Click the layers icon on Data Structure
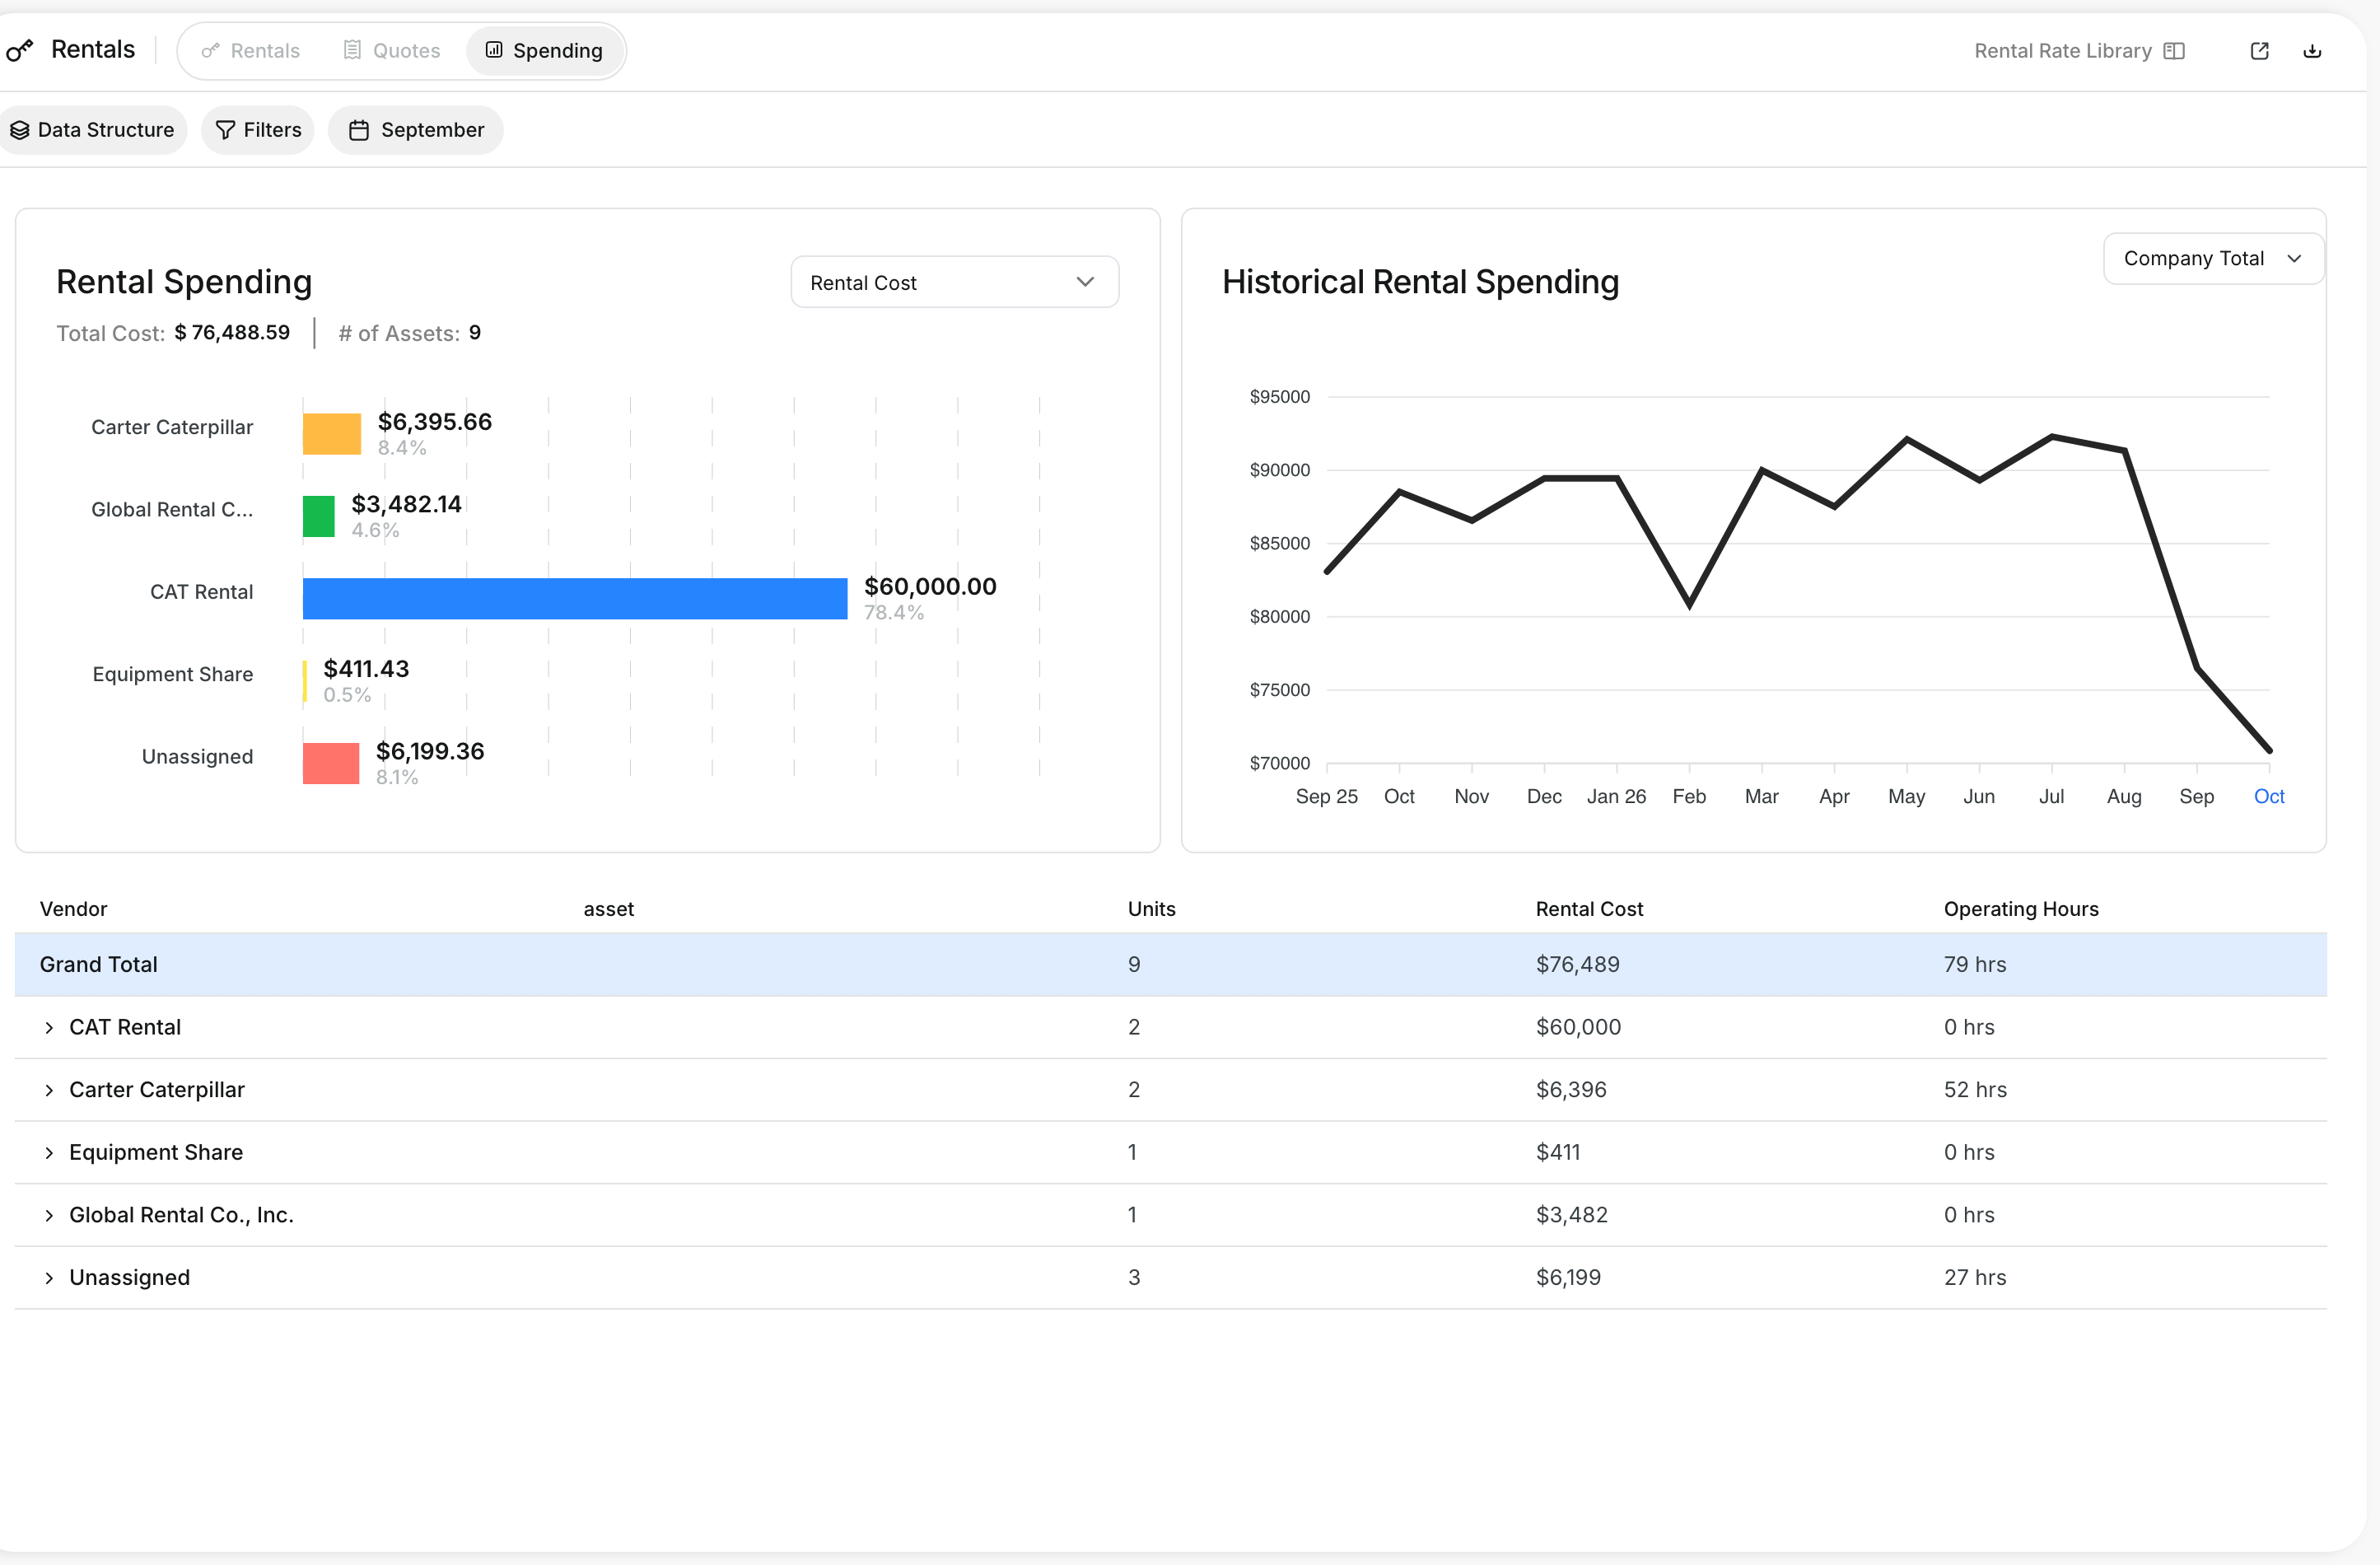This screenshot has height=1565, width=2380. pyautogui.click(x=19, y=130)
